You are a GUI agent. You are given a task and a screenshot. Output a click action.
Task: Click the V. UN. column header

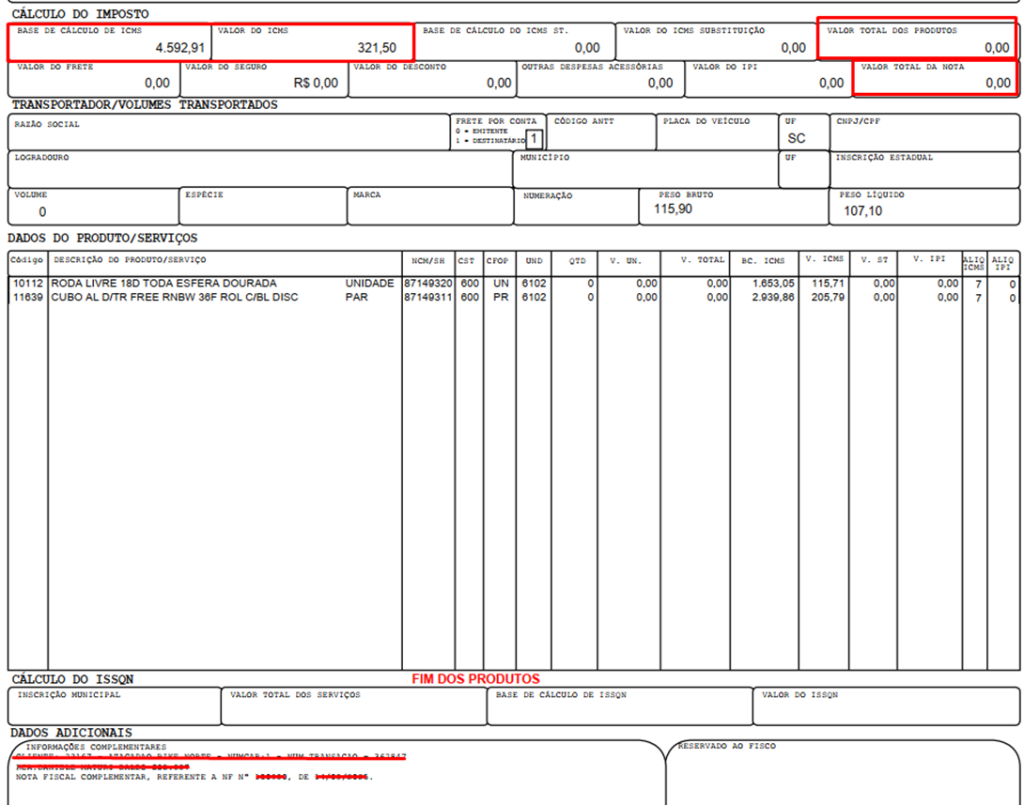[x=626, y=260]
